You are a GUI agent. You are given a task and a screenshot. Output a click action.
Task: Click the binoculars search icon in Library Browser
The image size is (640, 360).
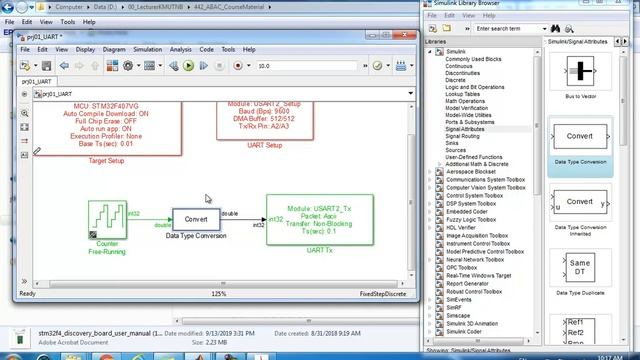556,29
